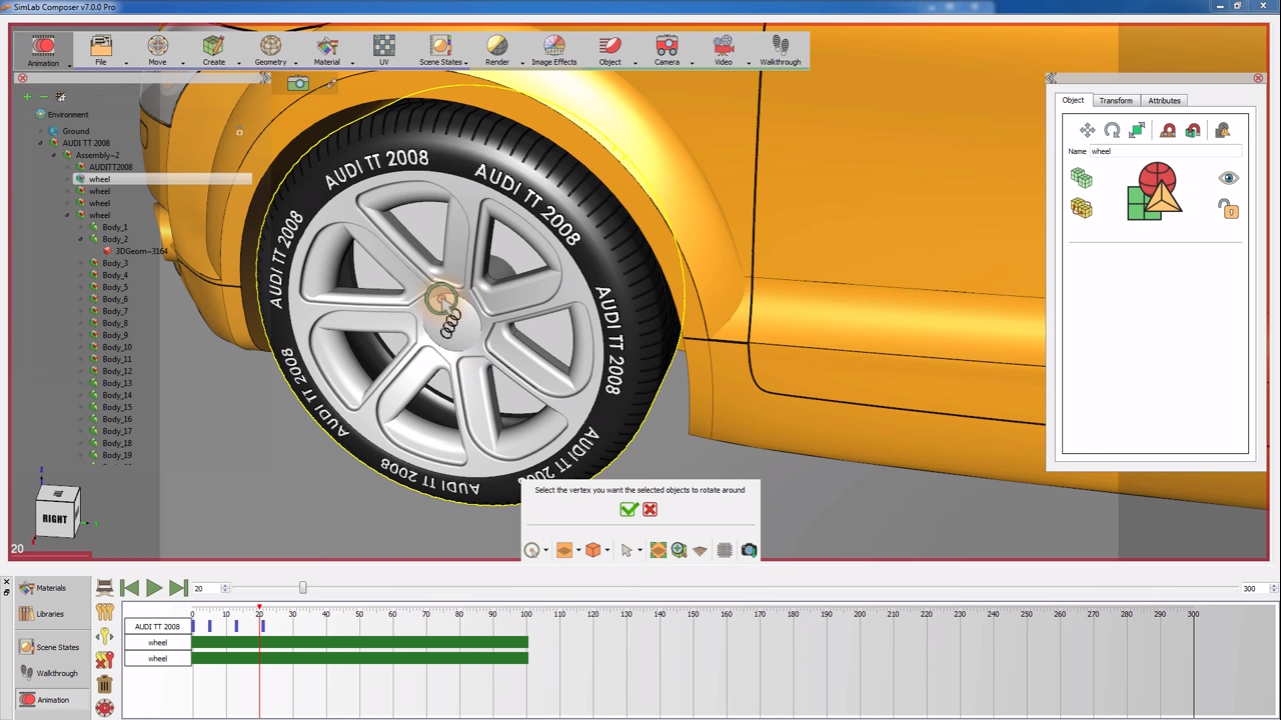
Task: Open the Scene States panel tab at bottom
Action: (x=50, y=647)
